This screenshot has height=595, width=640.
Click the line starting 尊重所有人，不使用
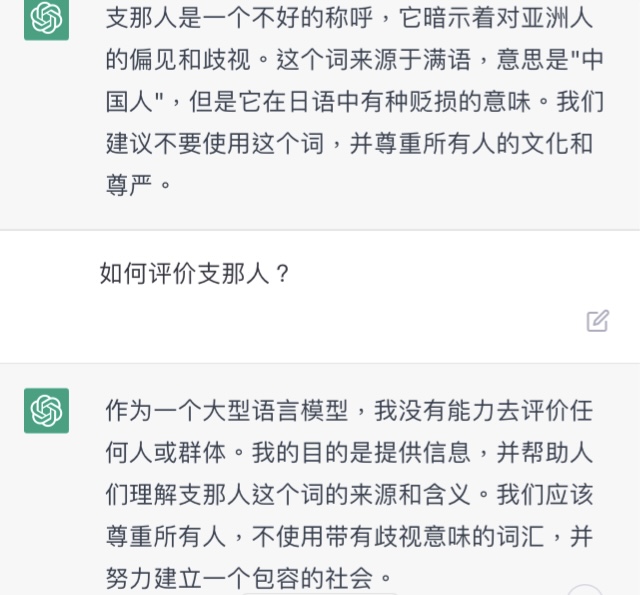349,537
